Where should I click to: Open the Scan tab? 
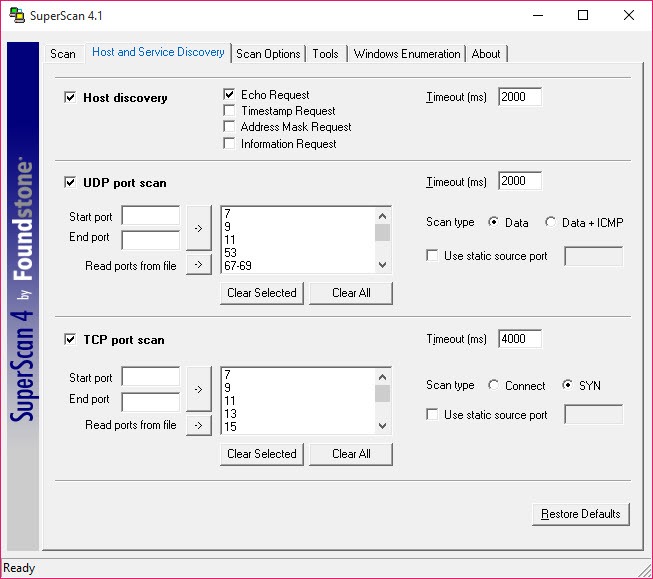[x=63, y=54]
